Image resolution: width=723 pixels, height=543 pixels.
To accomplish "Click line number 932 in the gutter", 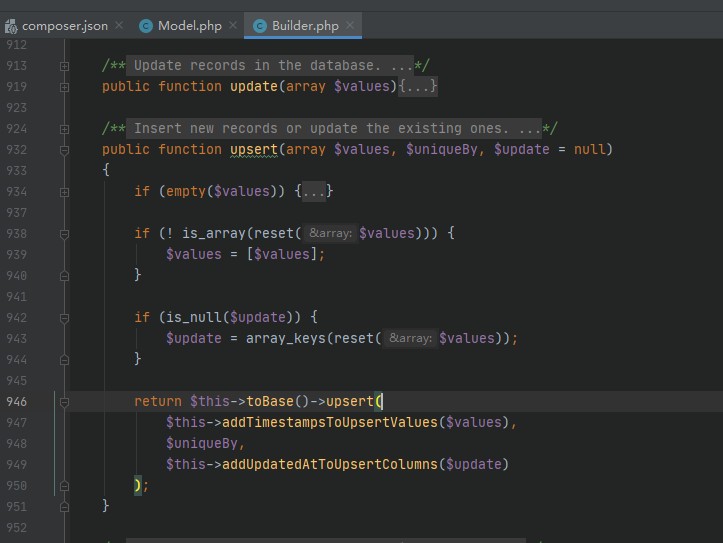I will [17, 149].
